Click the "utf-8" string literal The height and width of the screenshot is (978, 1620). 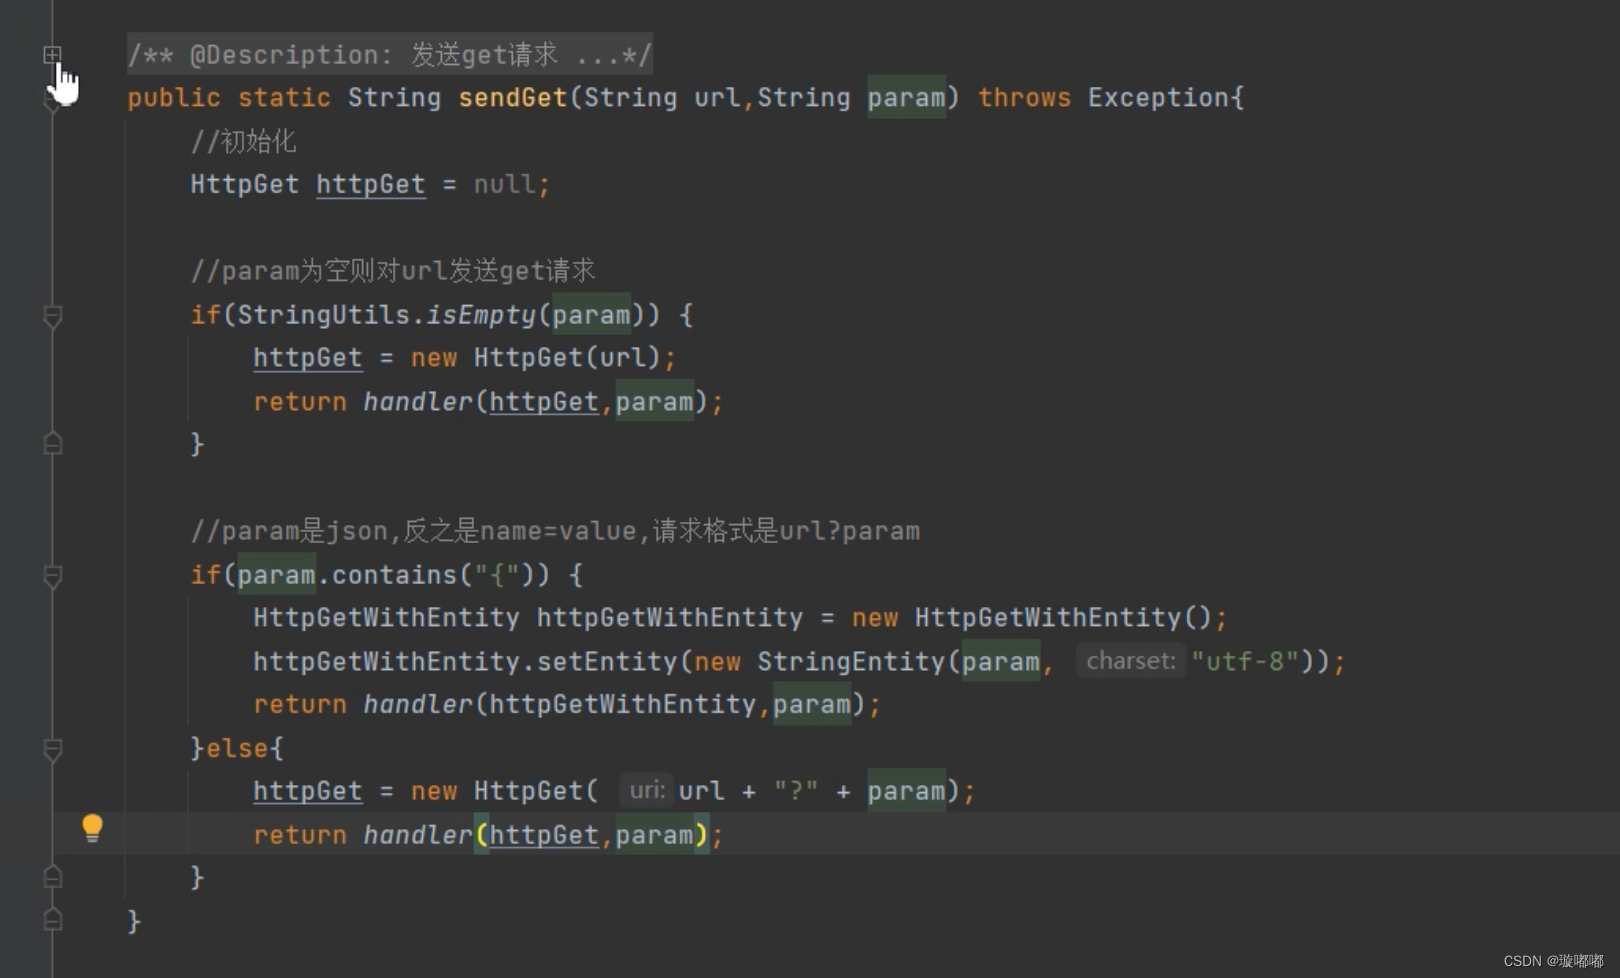coord(1244,660)
